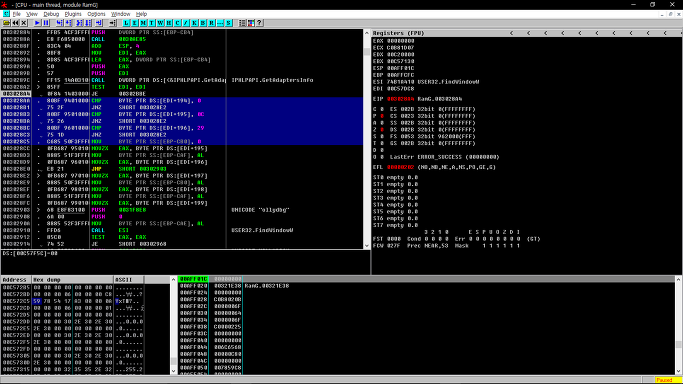Open the Plugins menu

point(73,14)
